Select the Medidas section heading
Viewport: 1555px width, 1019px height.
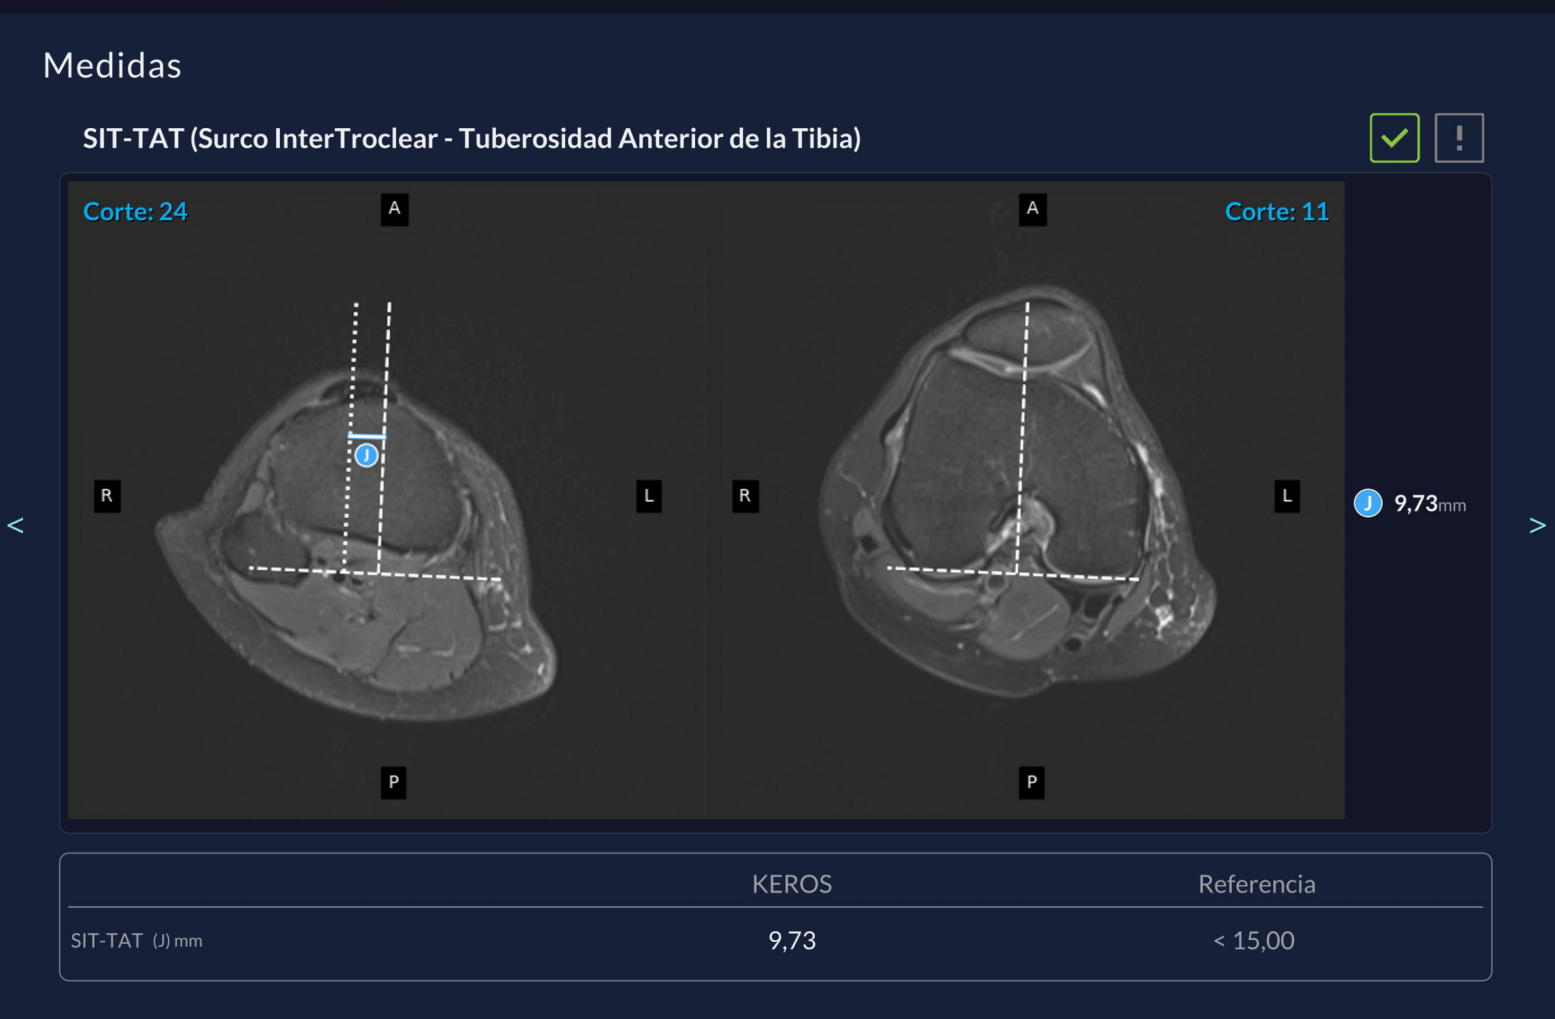click(112, 66)
